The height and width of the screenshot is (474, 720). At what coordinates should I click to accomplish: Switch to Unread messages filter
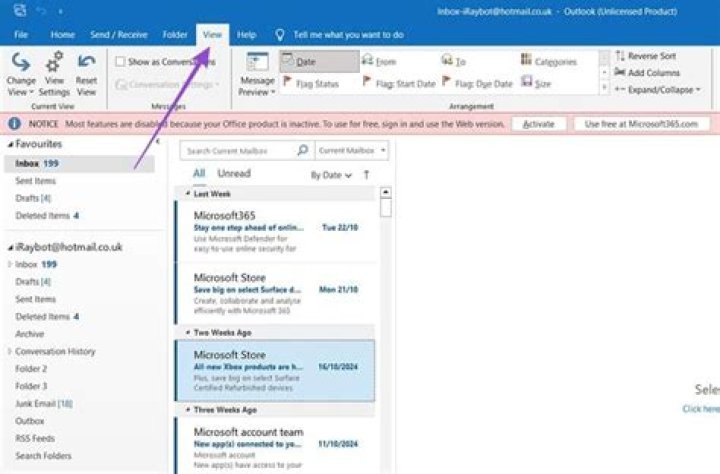tap(234, 174)
